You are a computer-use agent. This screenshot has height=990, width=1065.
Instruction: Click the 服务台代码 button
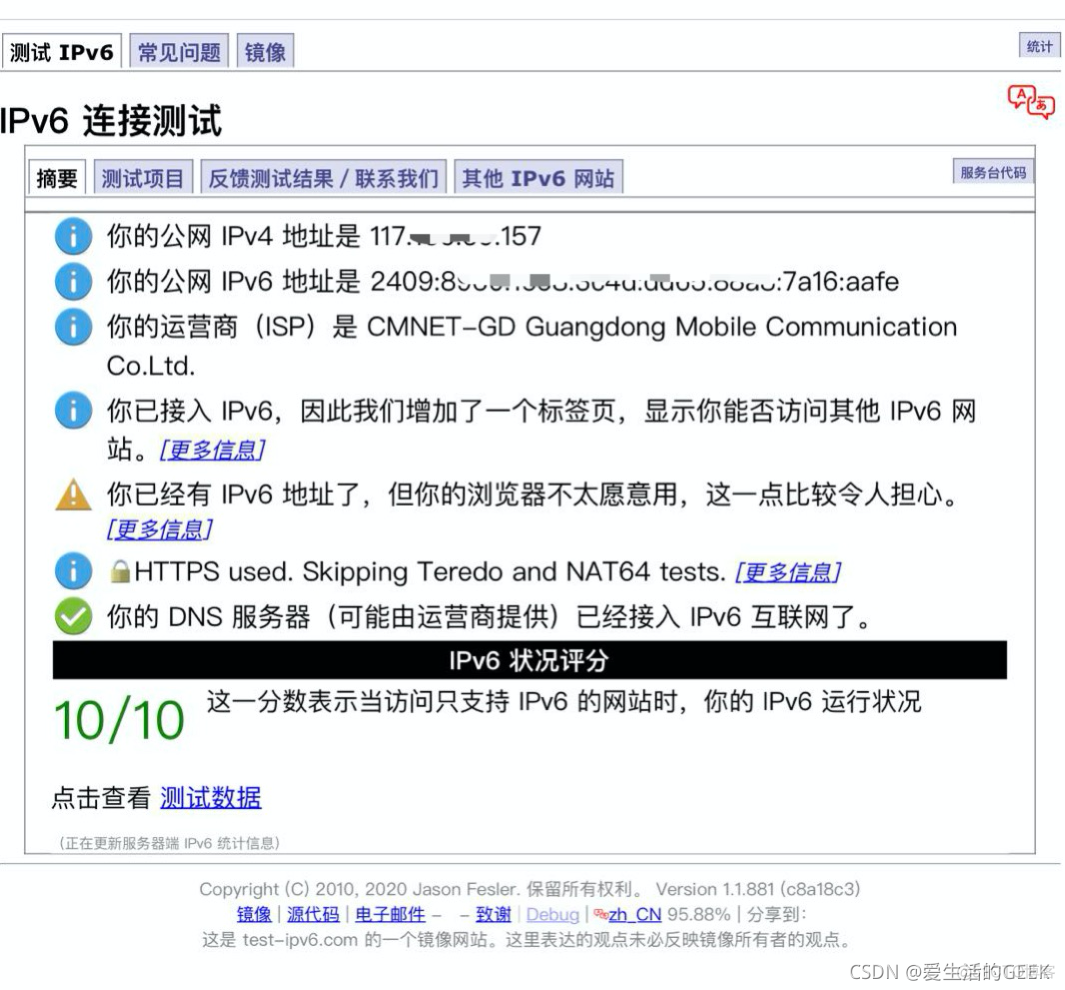[x=993, y=172]
